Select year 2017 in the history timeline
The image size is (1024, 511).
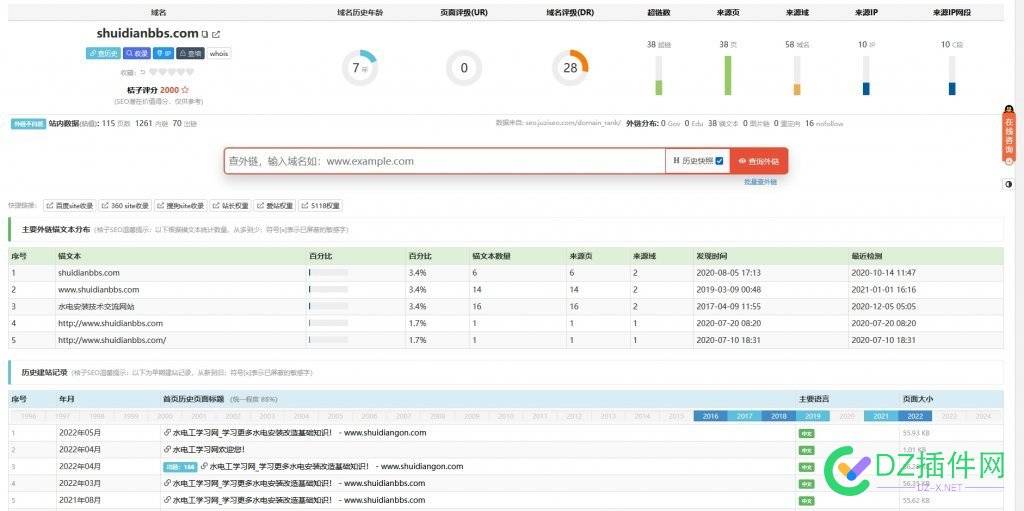[x=744, y=416]
